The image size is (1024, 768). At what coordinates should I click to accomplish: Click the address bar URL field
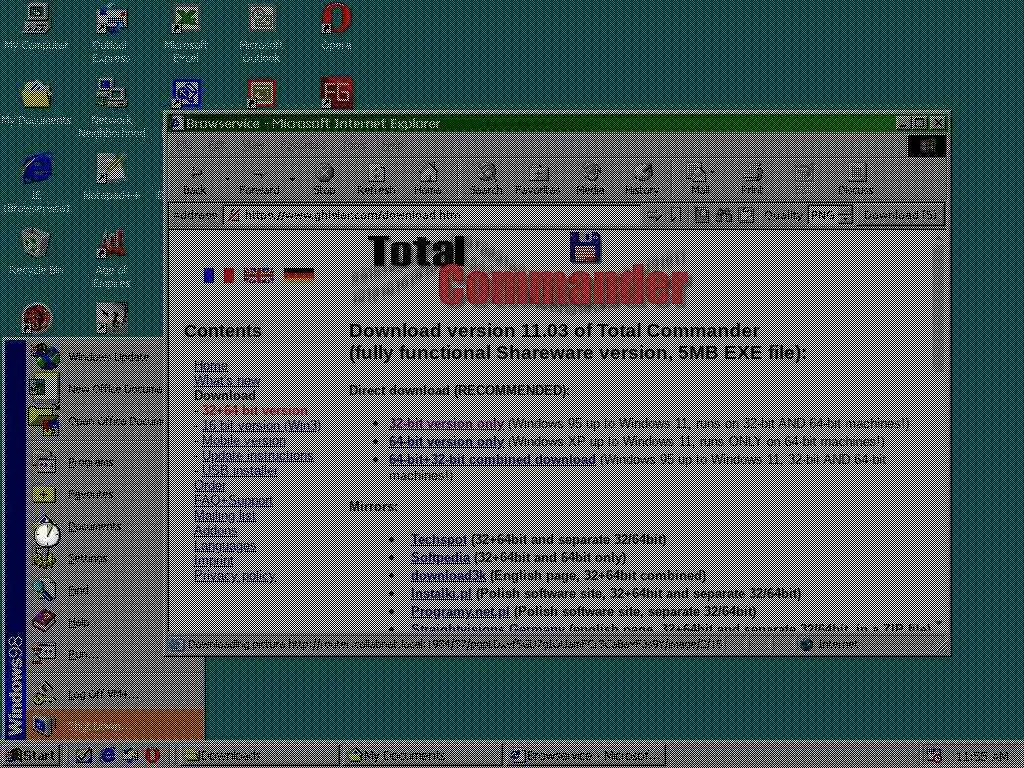point(431,215)
